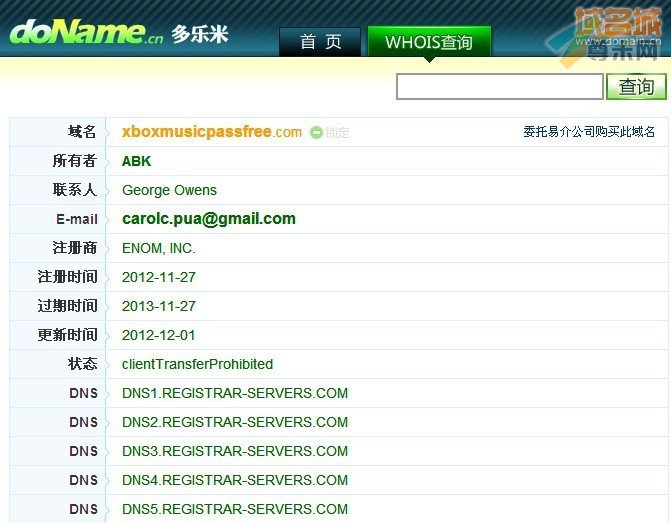
Task: Select update date 2012-12-01
Action: pyautogui.click(x=158, y=335)
